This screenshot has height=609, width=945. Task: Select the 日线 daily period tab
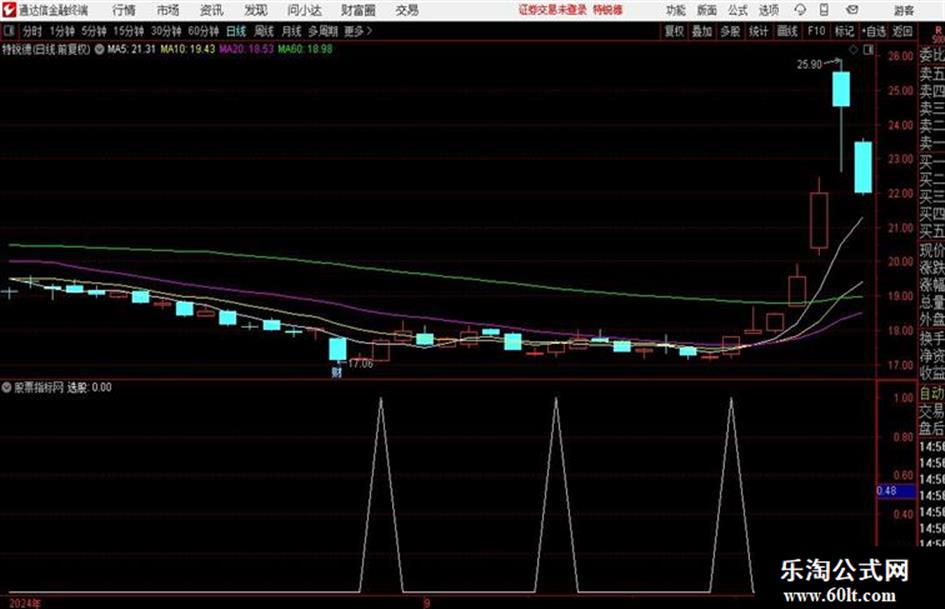click(236, 31)
